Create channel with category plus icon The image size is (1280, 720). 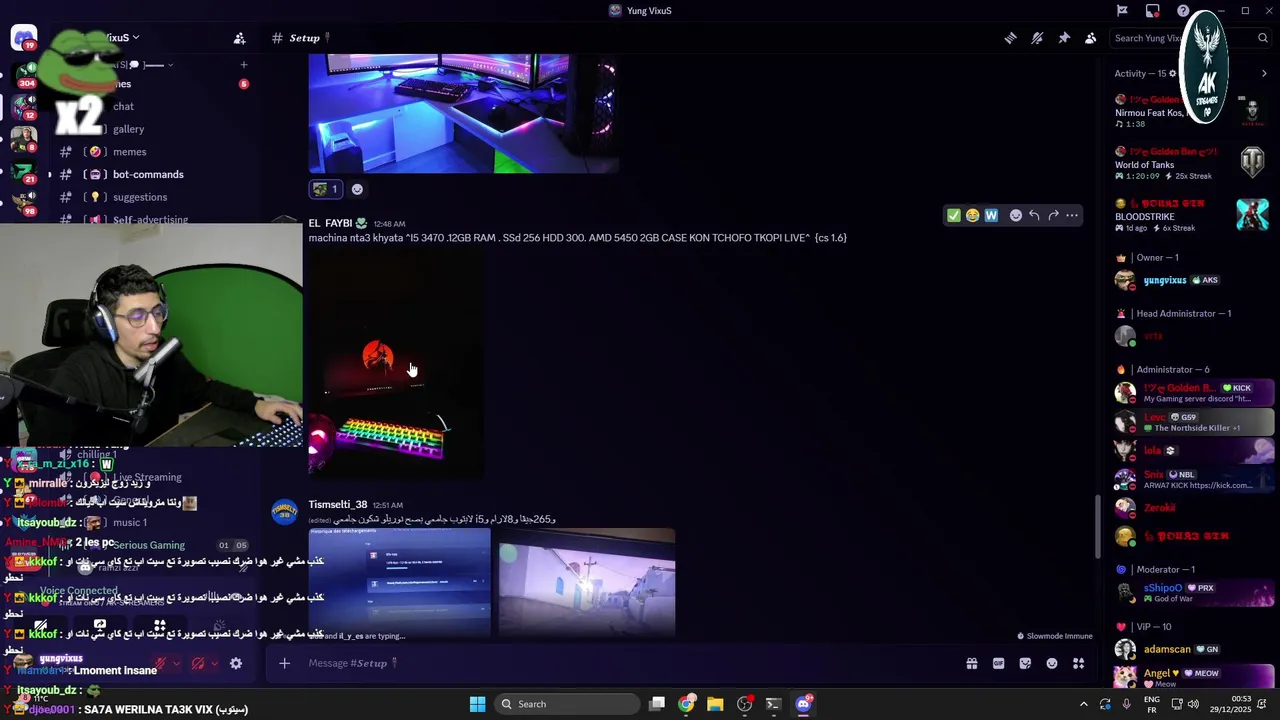tap(243, 65)
